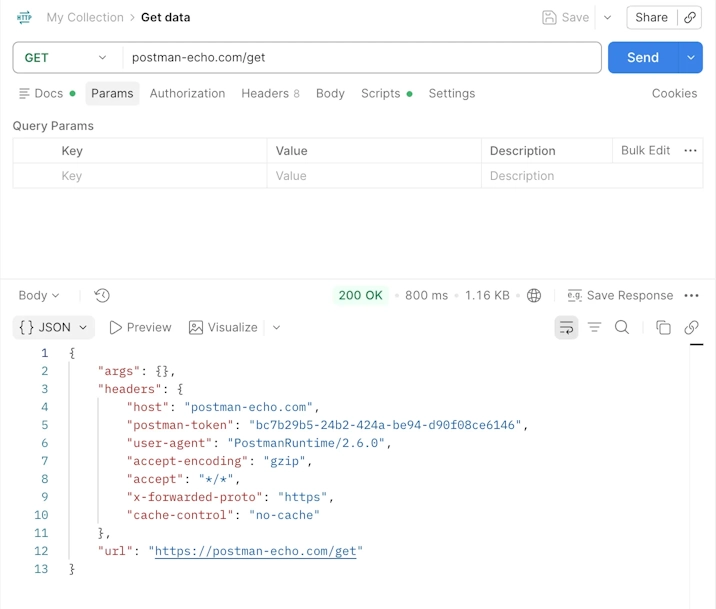
Task: Click the "no-cache" value in response
Action: coord(284,515)
